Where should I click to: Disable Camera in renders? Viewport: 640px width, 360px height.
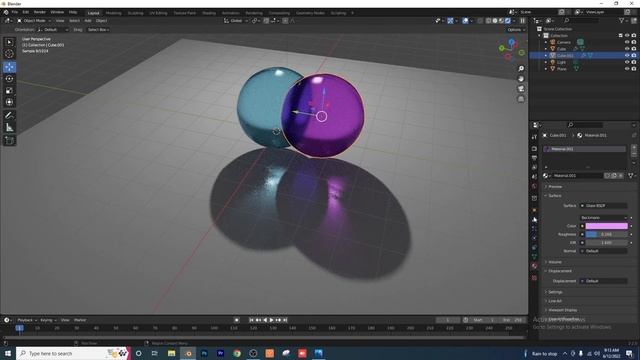click(634, 42)
